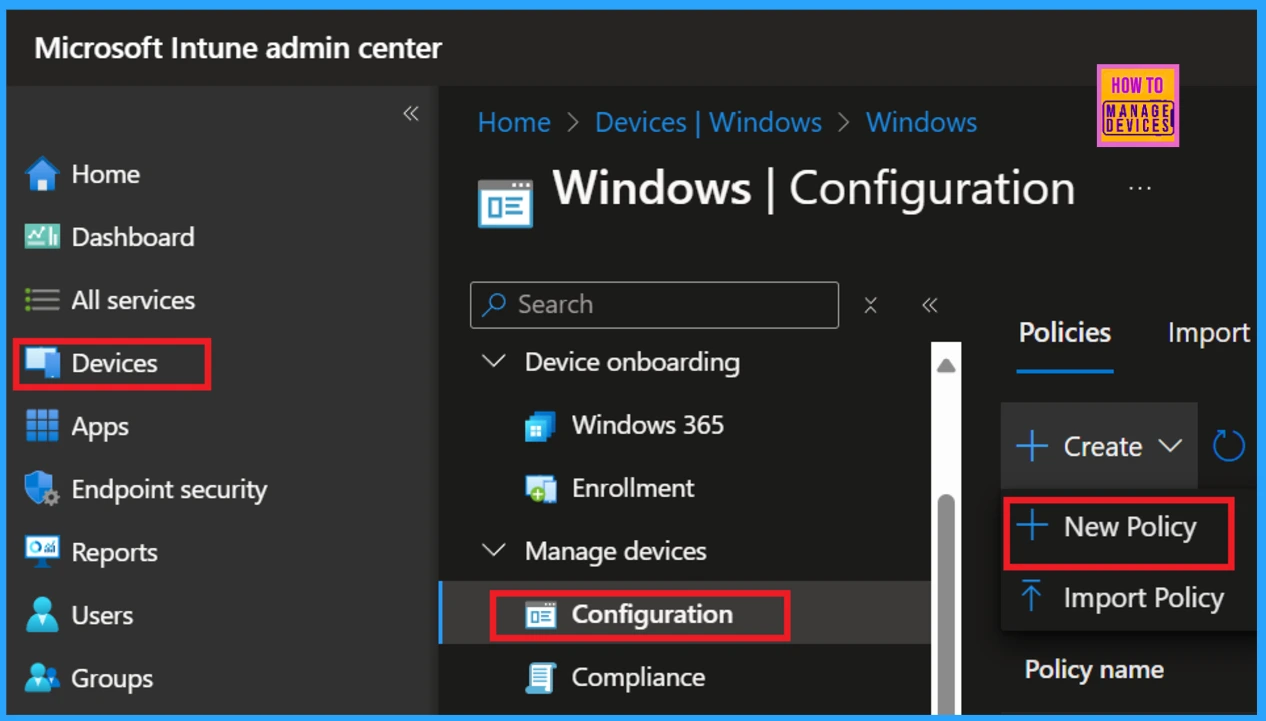Focus the menu Search field
This screenshot has width=1266, height=721.
click(x=654, y=305)
